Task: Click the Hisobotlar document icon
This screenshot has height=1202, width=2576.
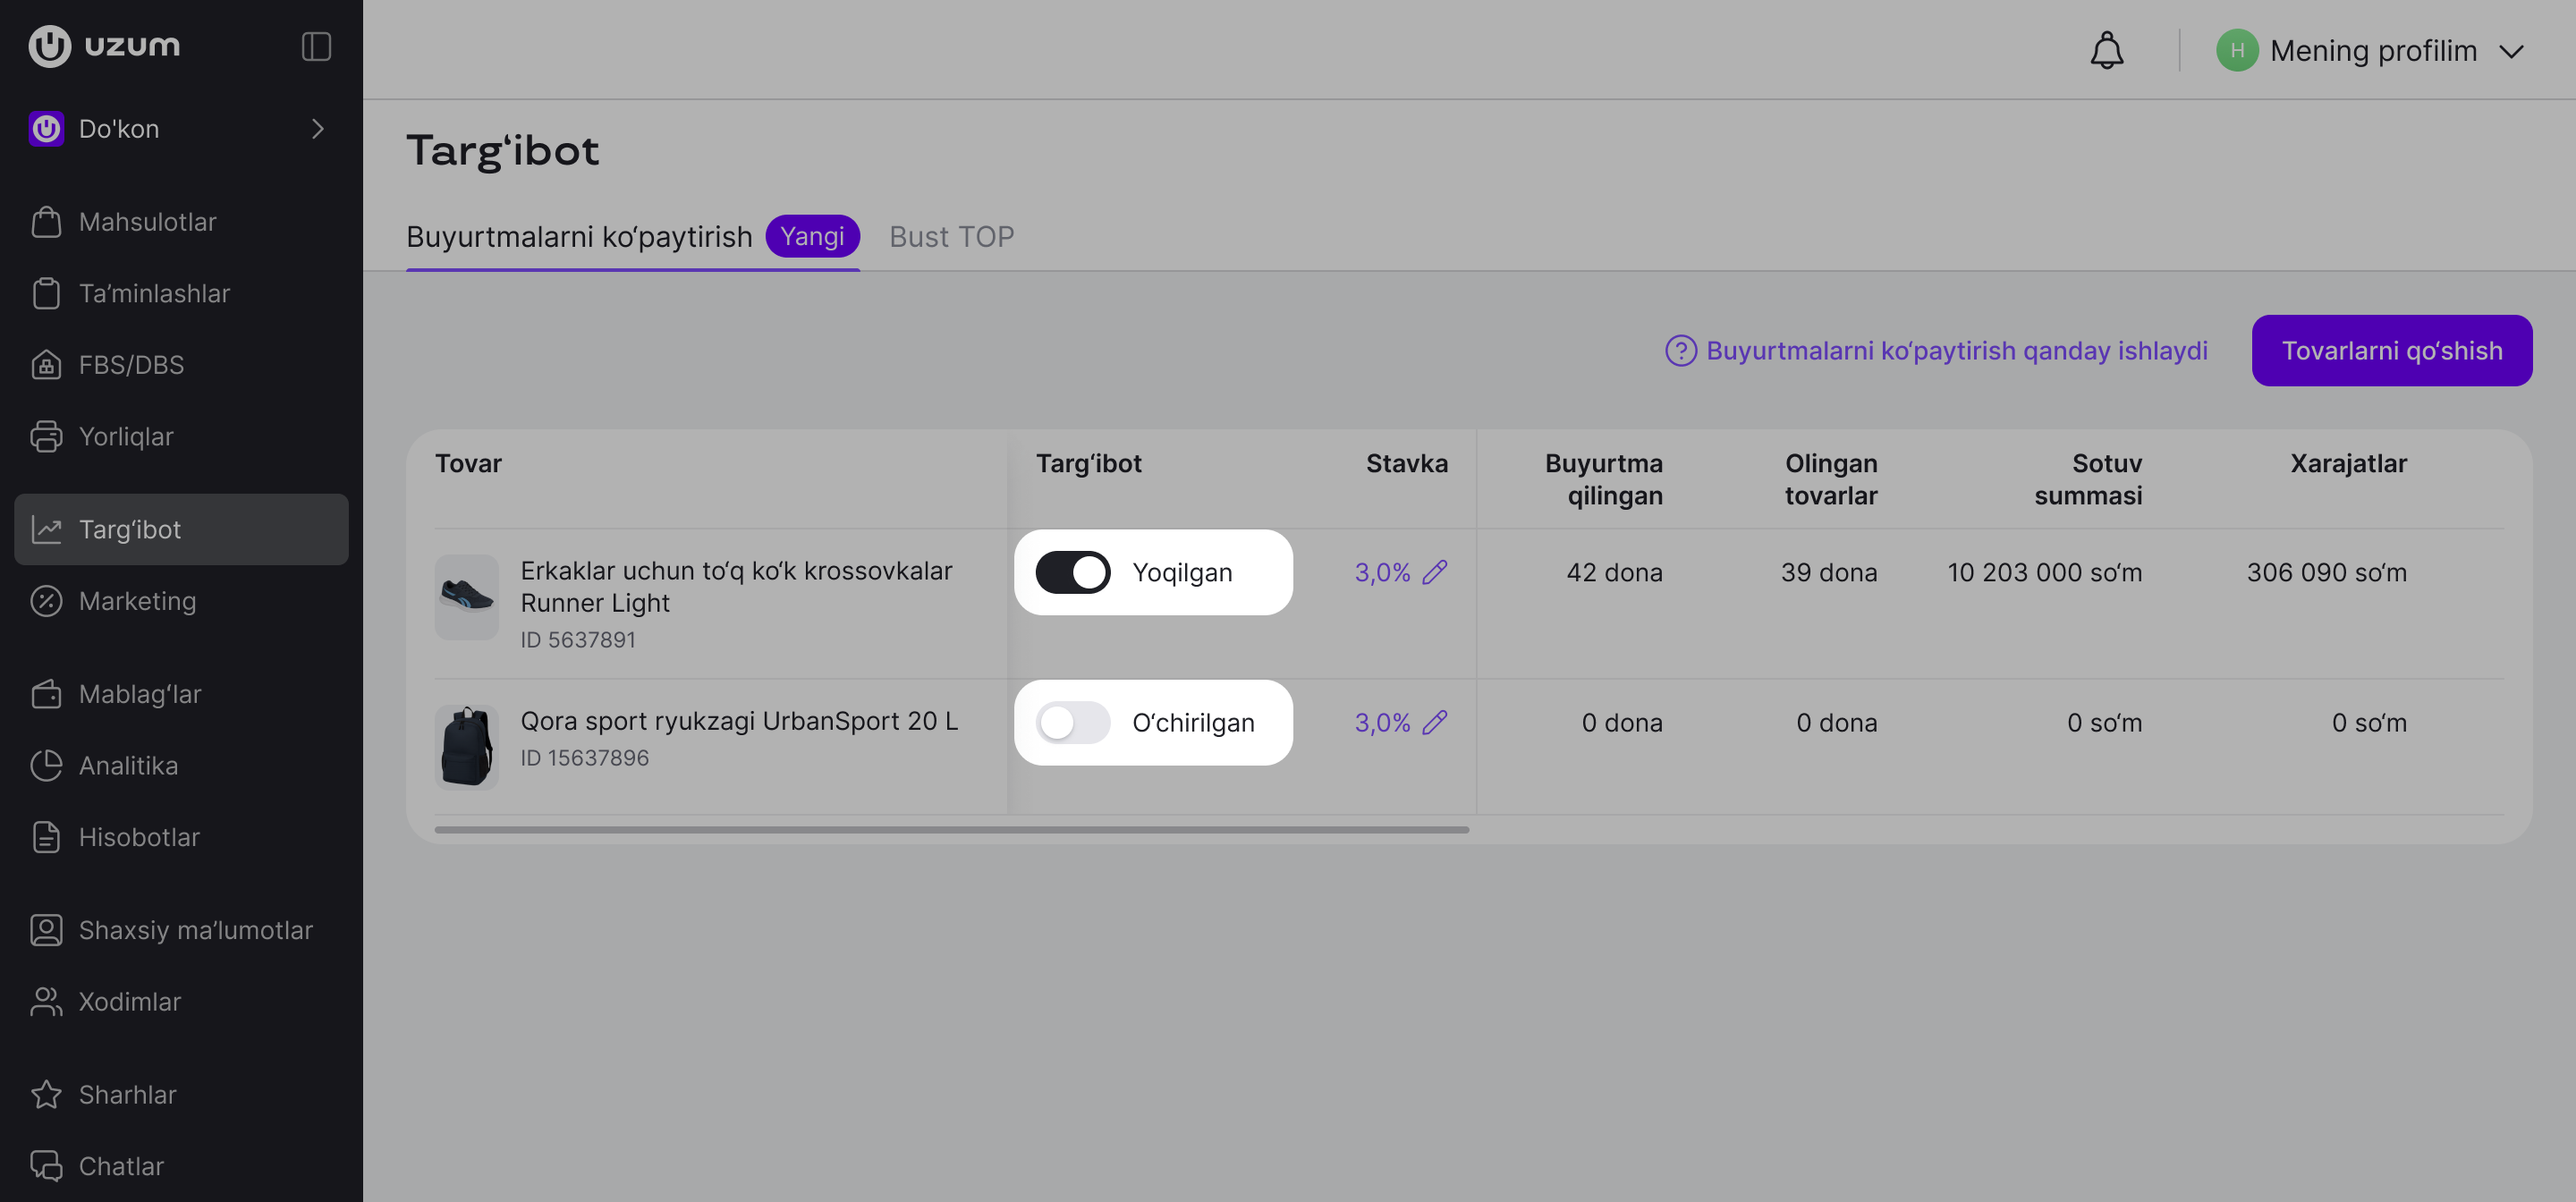Action: (x=46, y=837)
